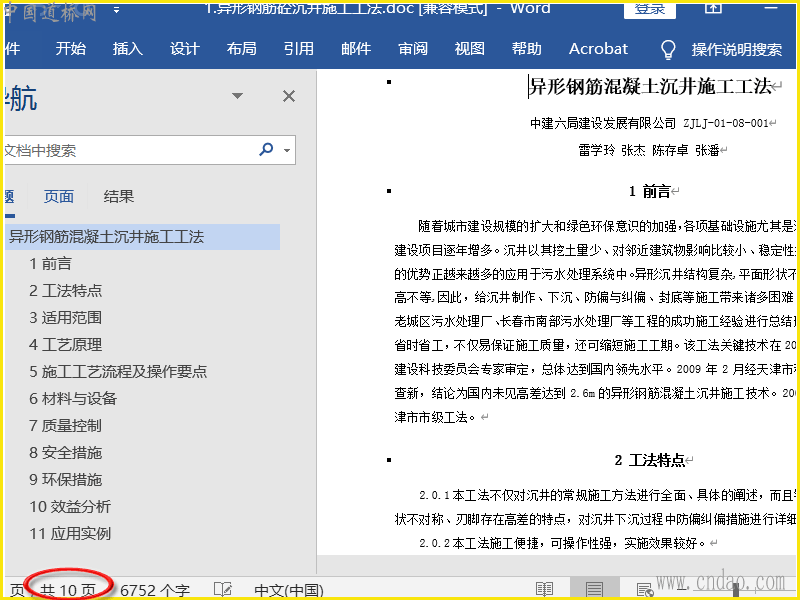Click the line ending 津市市级工法。
The image size is (800, 600).
pos(435,418)
